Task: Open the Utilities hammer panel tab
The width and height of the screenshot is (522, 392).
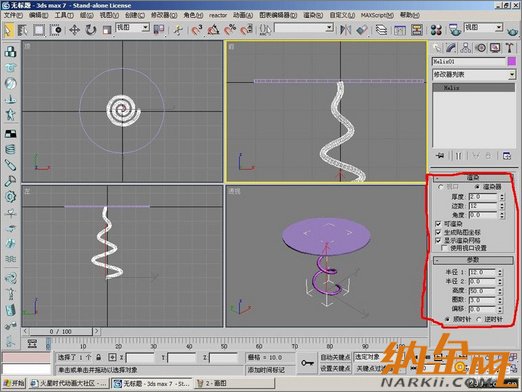Action: [x=509, y=48]
